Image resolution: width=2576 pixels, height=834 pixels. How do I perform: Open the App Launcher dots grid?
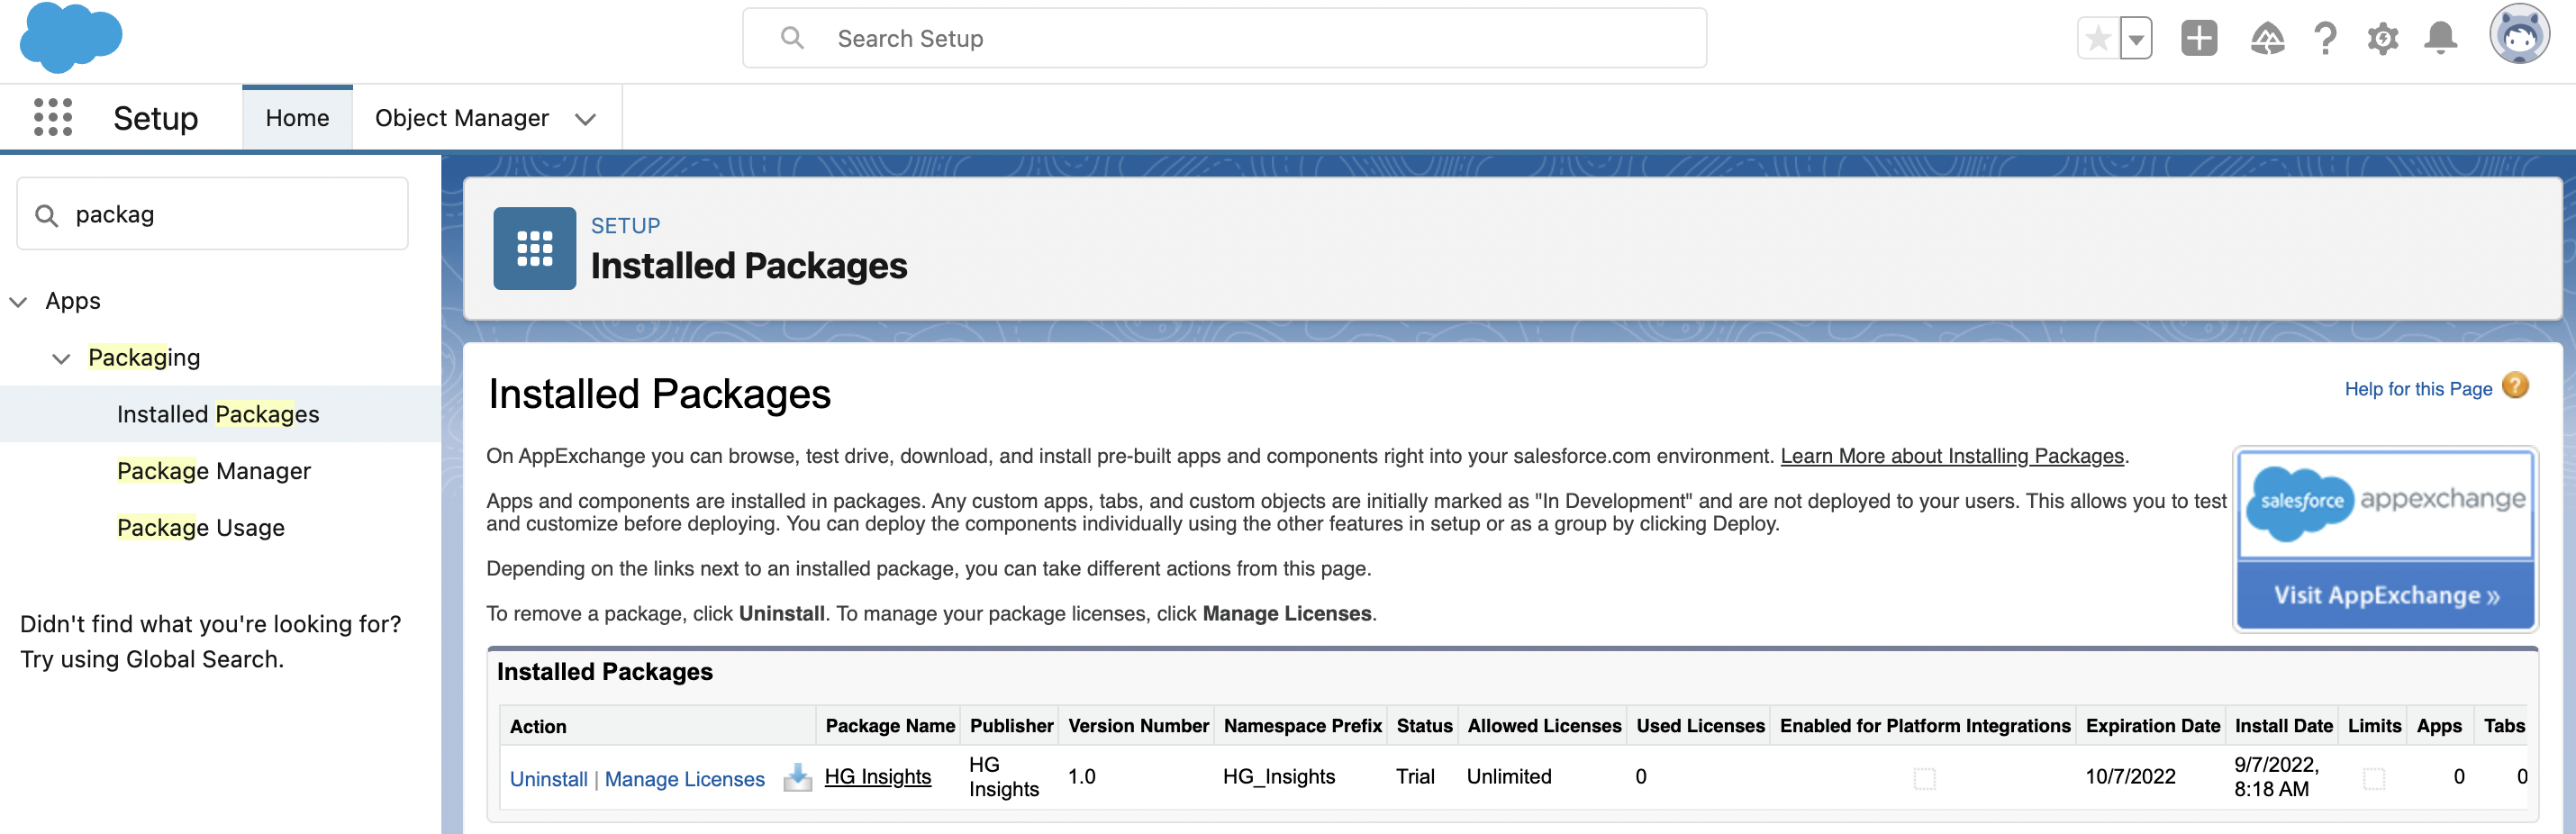[x=53, y=117]
